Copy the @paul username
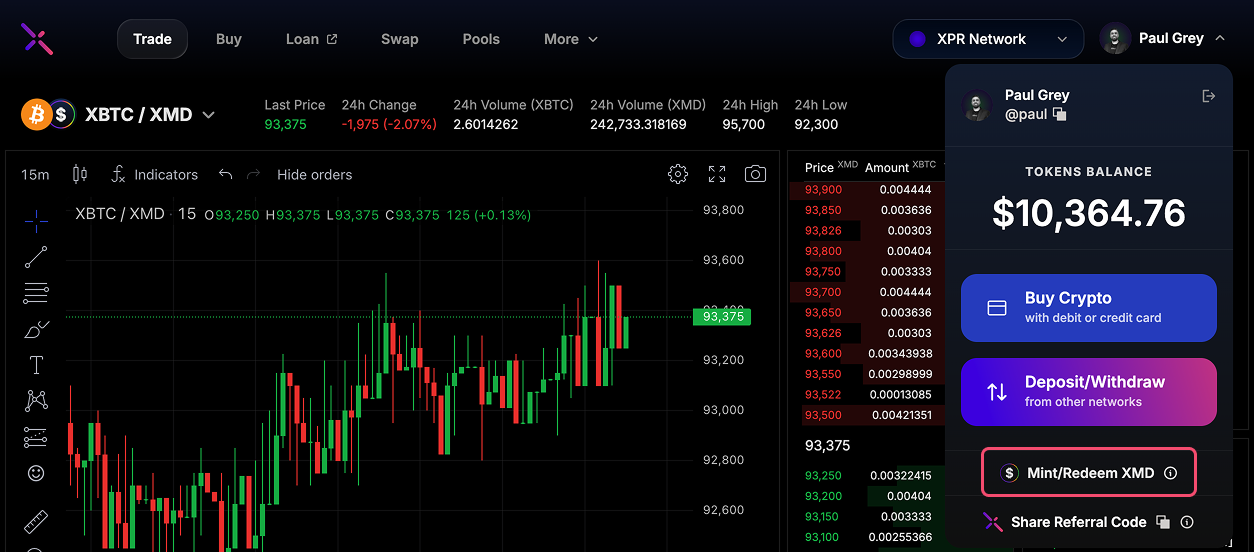 point(1060,115)
